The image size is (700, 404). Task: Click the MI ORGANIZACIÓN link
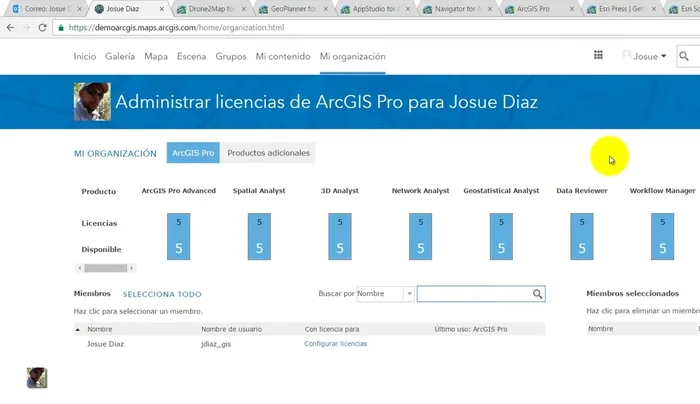pyautogui.click(x=115, y=154)
